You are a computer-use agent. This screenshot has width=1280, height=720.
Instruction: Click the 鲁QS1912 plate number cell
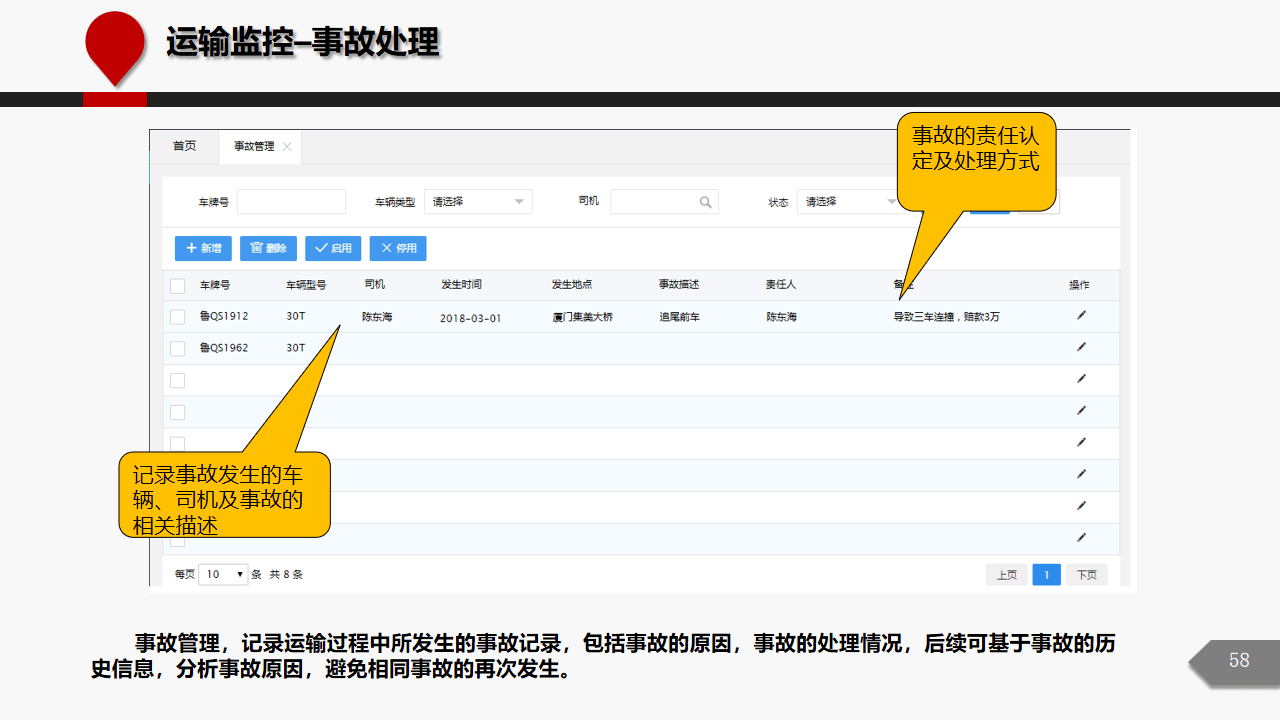[224, 316]
